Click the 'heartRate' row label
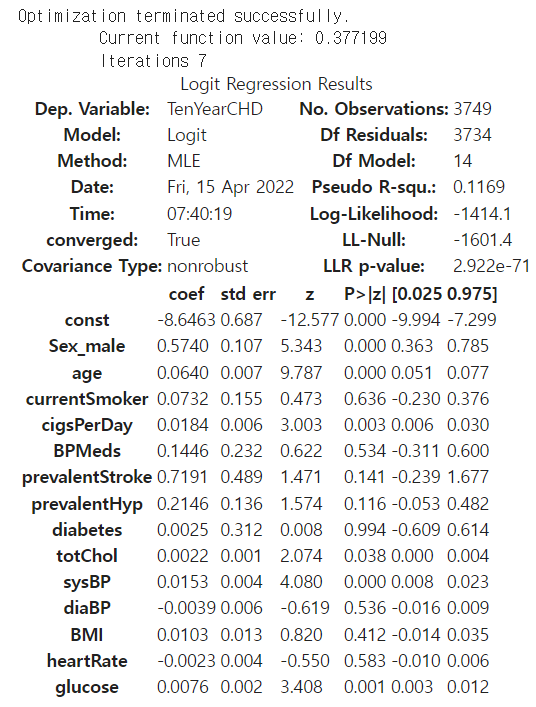Image resolution: width=536 pixels, height=707 pixels. pos(87,661)
